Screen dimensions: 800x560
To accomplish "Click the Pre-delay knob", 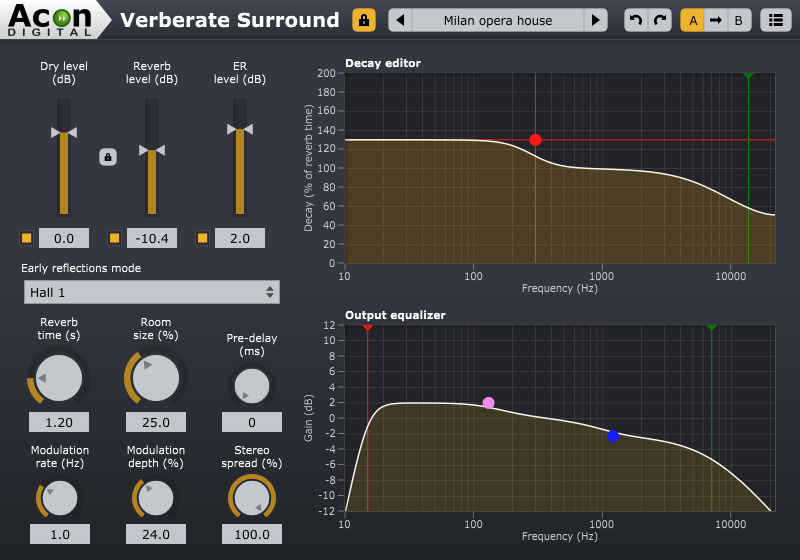I will tap(252, 386).
